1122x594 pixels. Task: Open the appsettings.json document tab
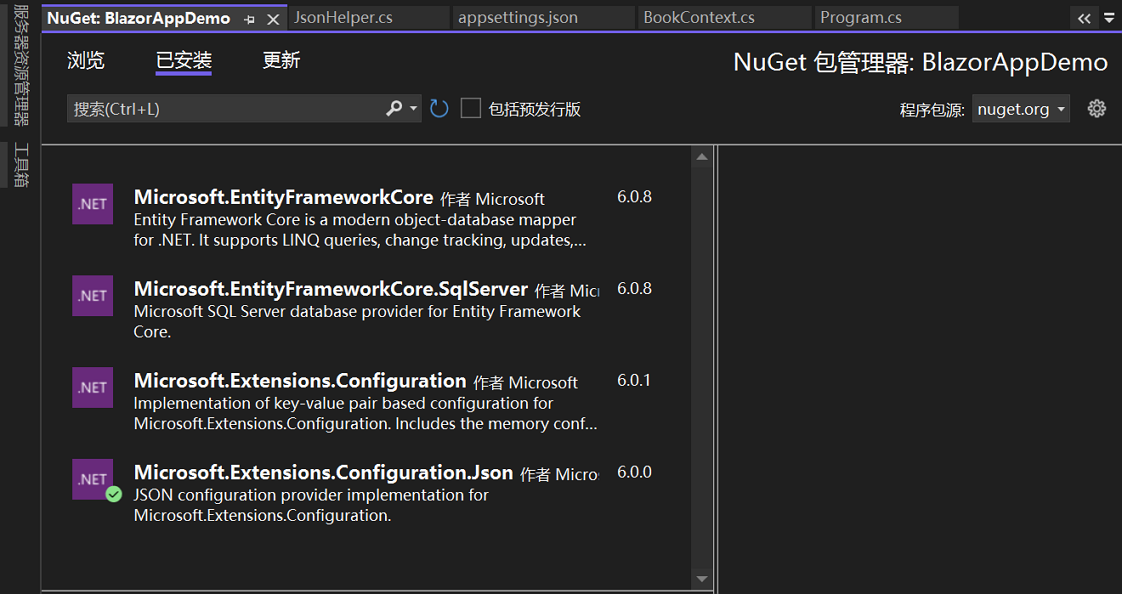pos(518,18)
